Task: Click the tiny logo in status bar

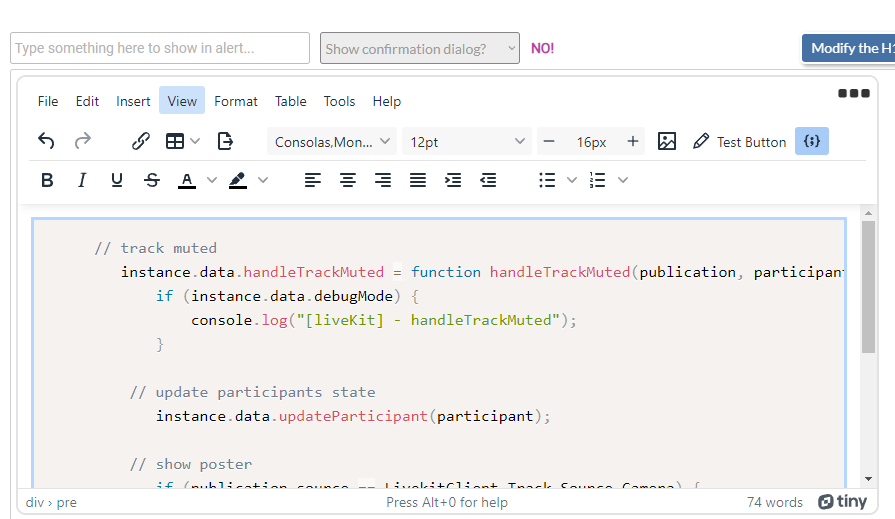Action: click(842, 502)
